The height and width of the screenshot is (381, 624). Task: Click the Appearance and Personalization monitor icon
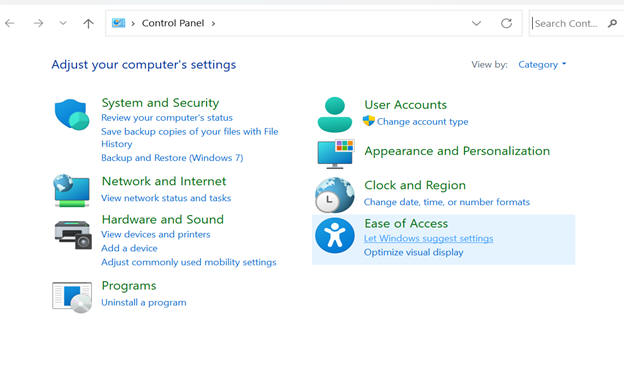coord(335,154)
